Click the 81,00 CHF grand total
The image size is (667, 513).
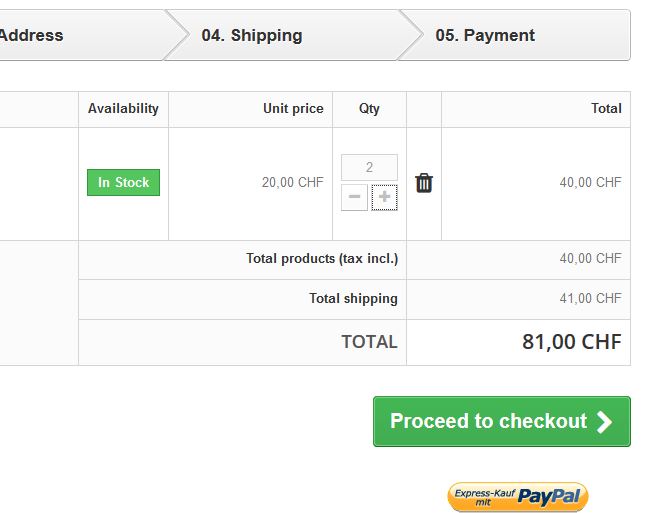coord(571,342)
